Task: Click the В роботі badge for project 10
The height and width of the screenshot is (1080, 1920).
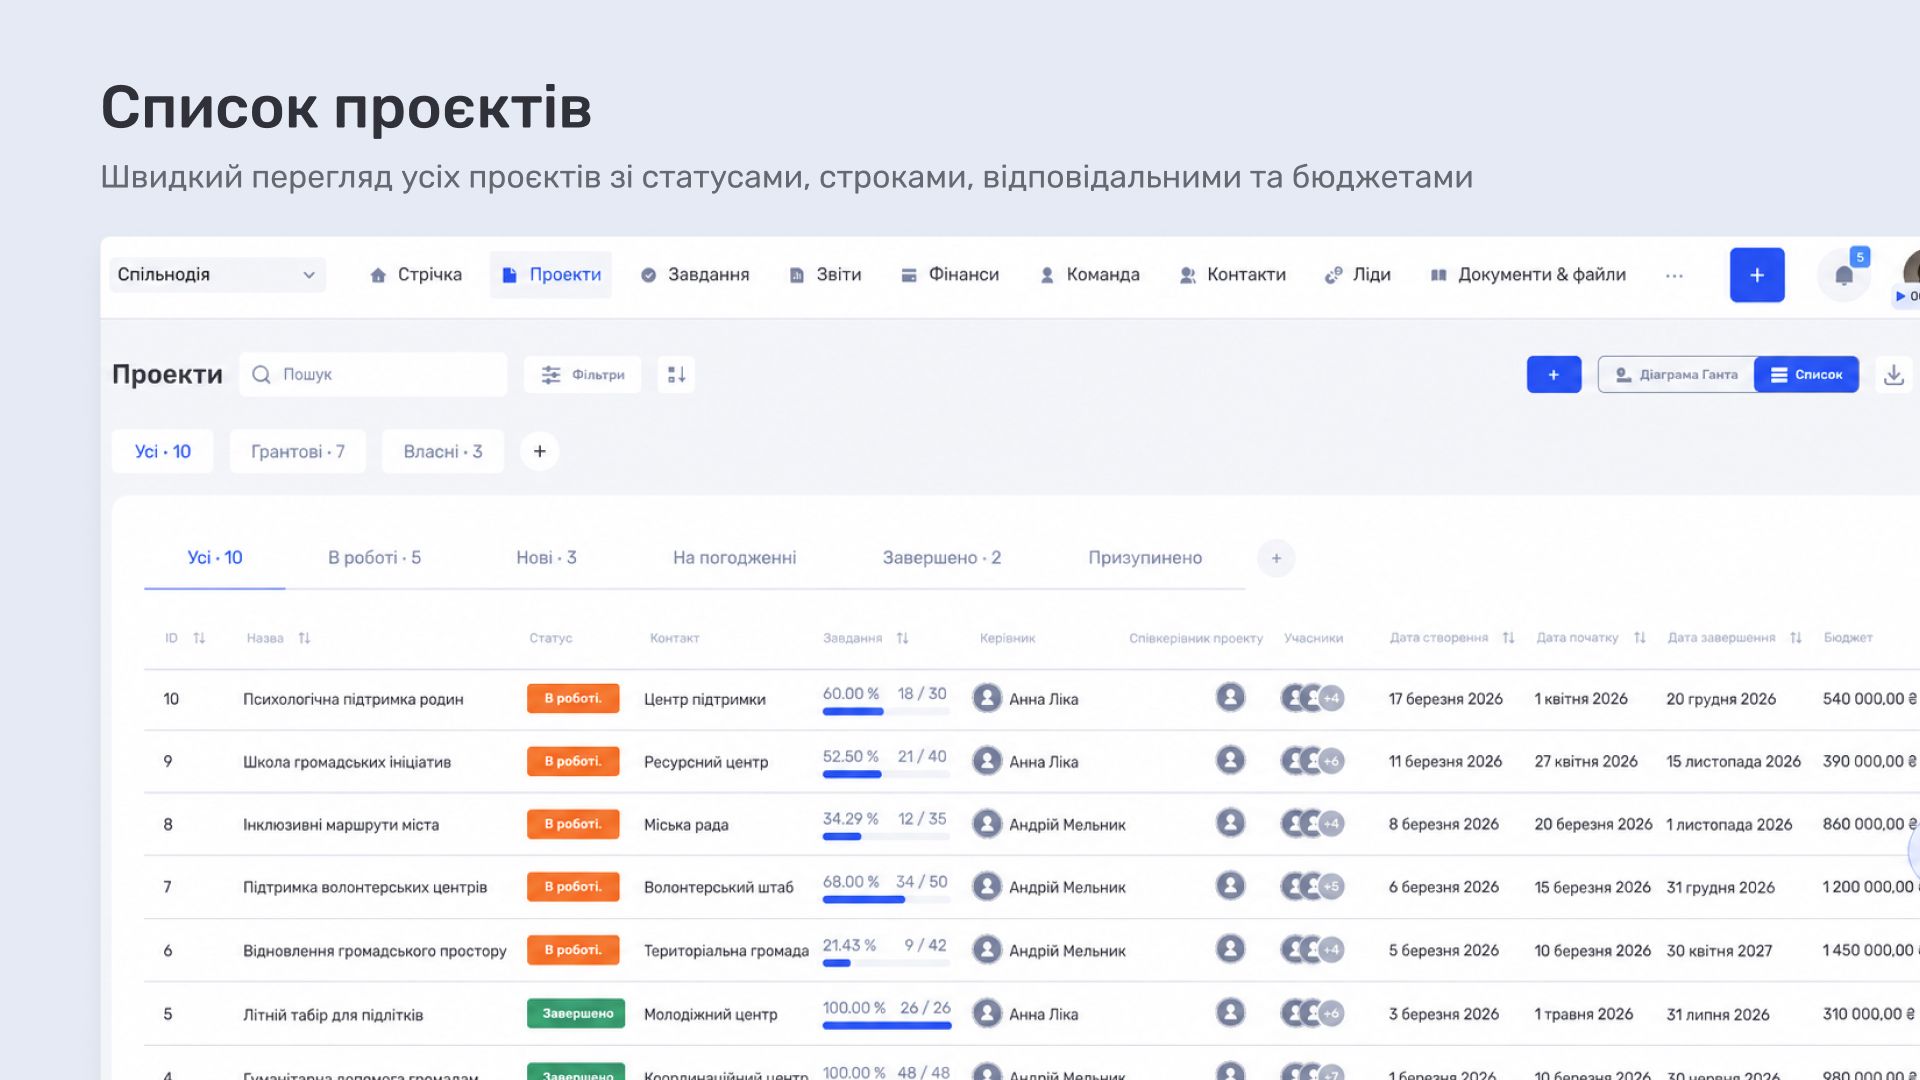Action: pos(573,698)
